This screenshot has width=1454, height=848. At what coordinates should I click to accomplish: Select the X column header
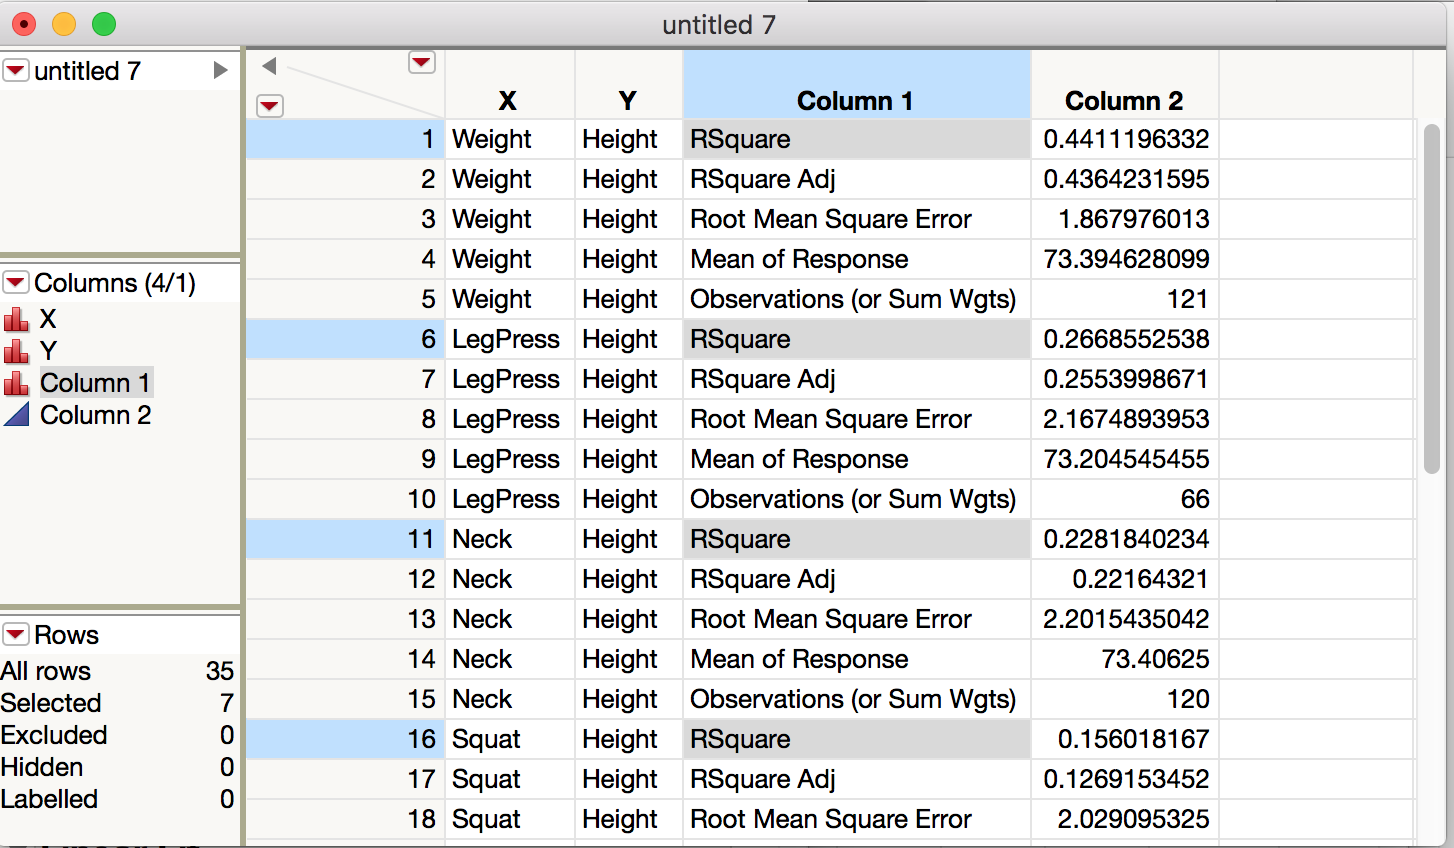point(508,101)
